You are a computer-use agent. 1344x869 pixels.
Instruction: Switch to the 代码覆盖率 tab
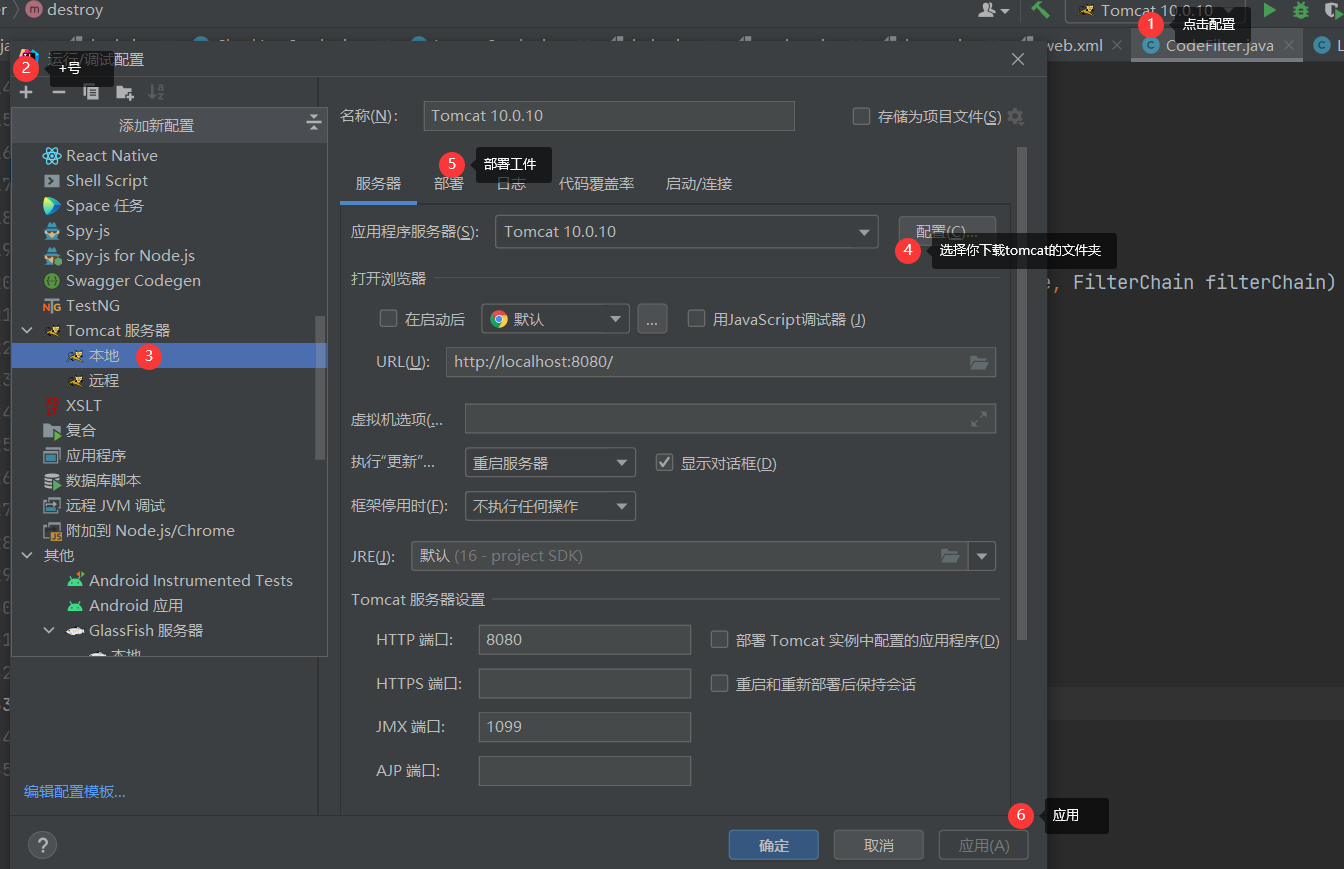point(596,183)
